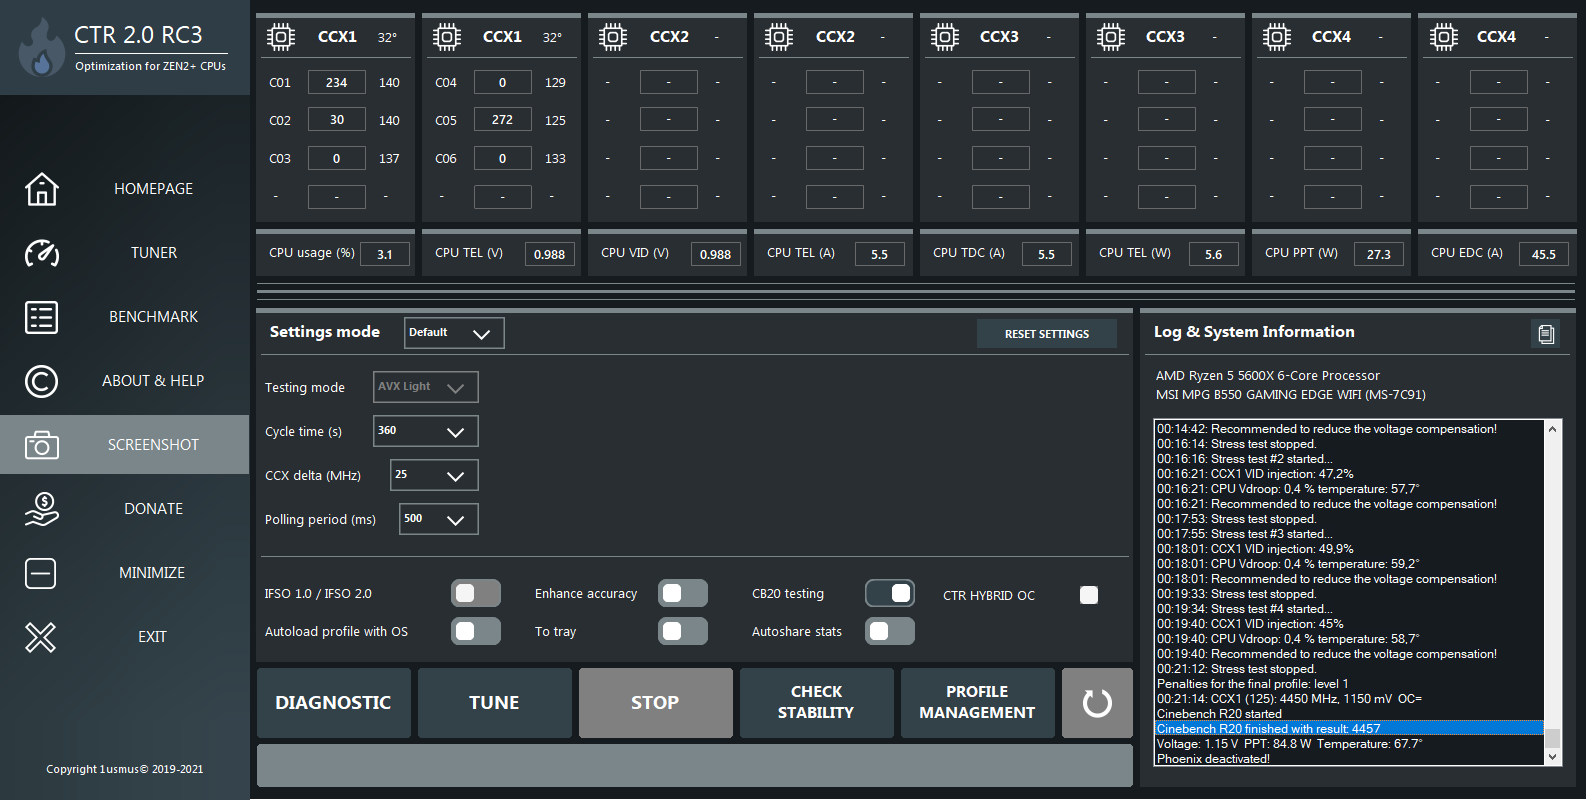This screenshot has height=800, width=1586.
Task: Click the Tuner gauge icon
Action: pyautogui.click(x=41, y=253)
